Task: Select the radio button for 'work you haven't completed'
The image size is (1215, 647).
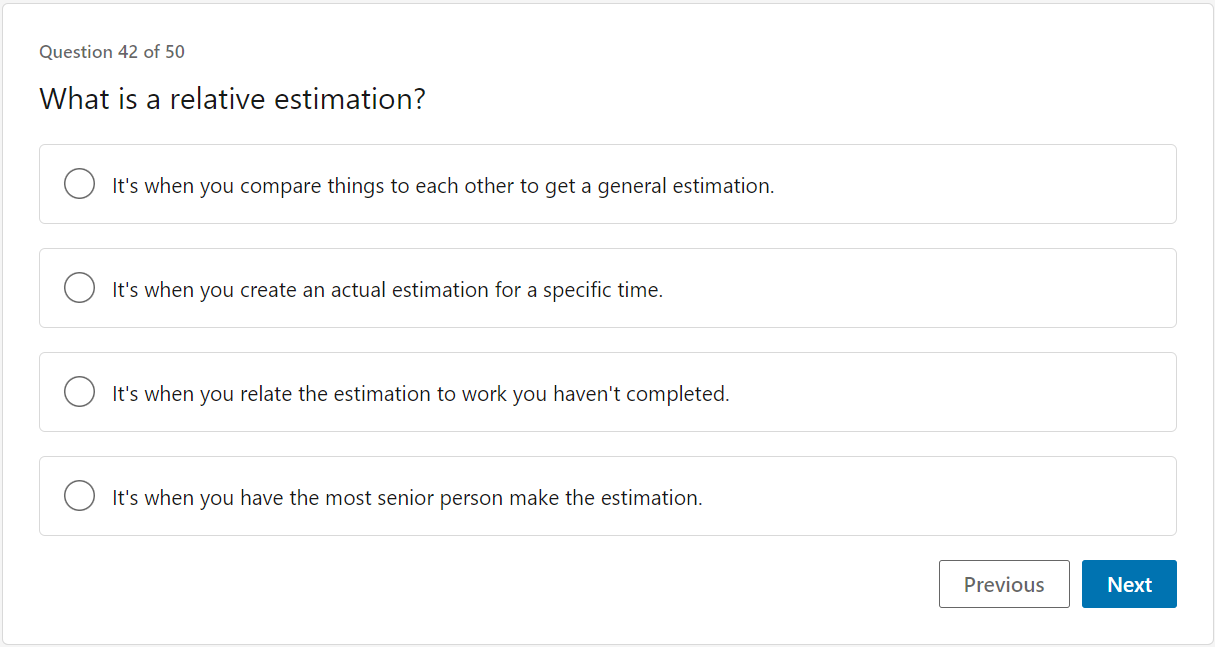Action: (x=79, y=391)
